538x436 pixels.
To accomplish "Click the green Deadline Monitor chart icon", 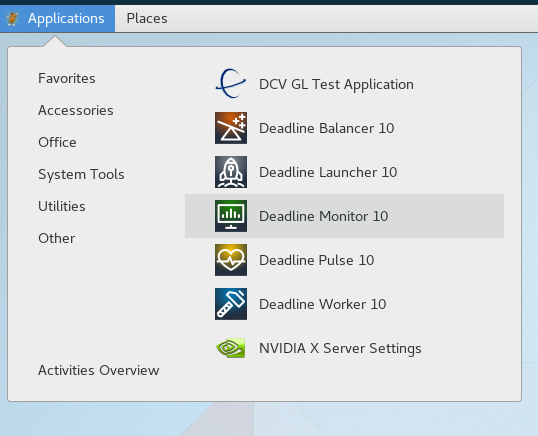I will [x=231, y=216].
